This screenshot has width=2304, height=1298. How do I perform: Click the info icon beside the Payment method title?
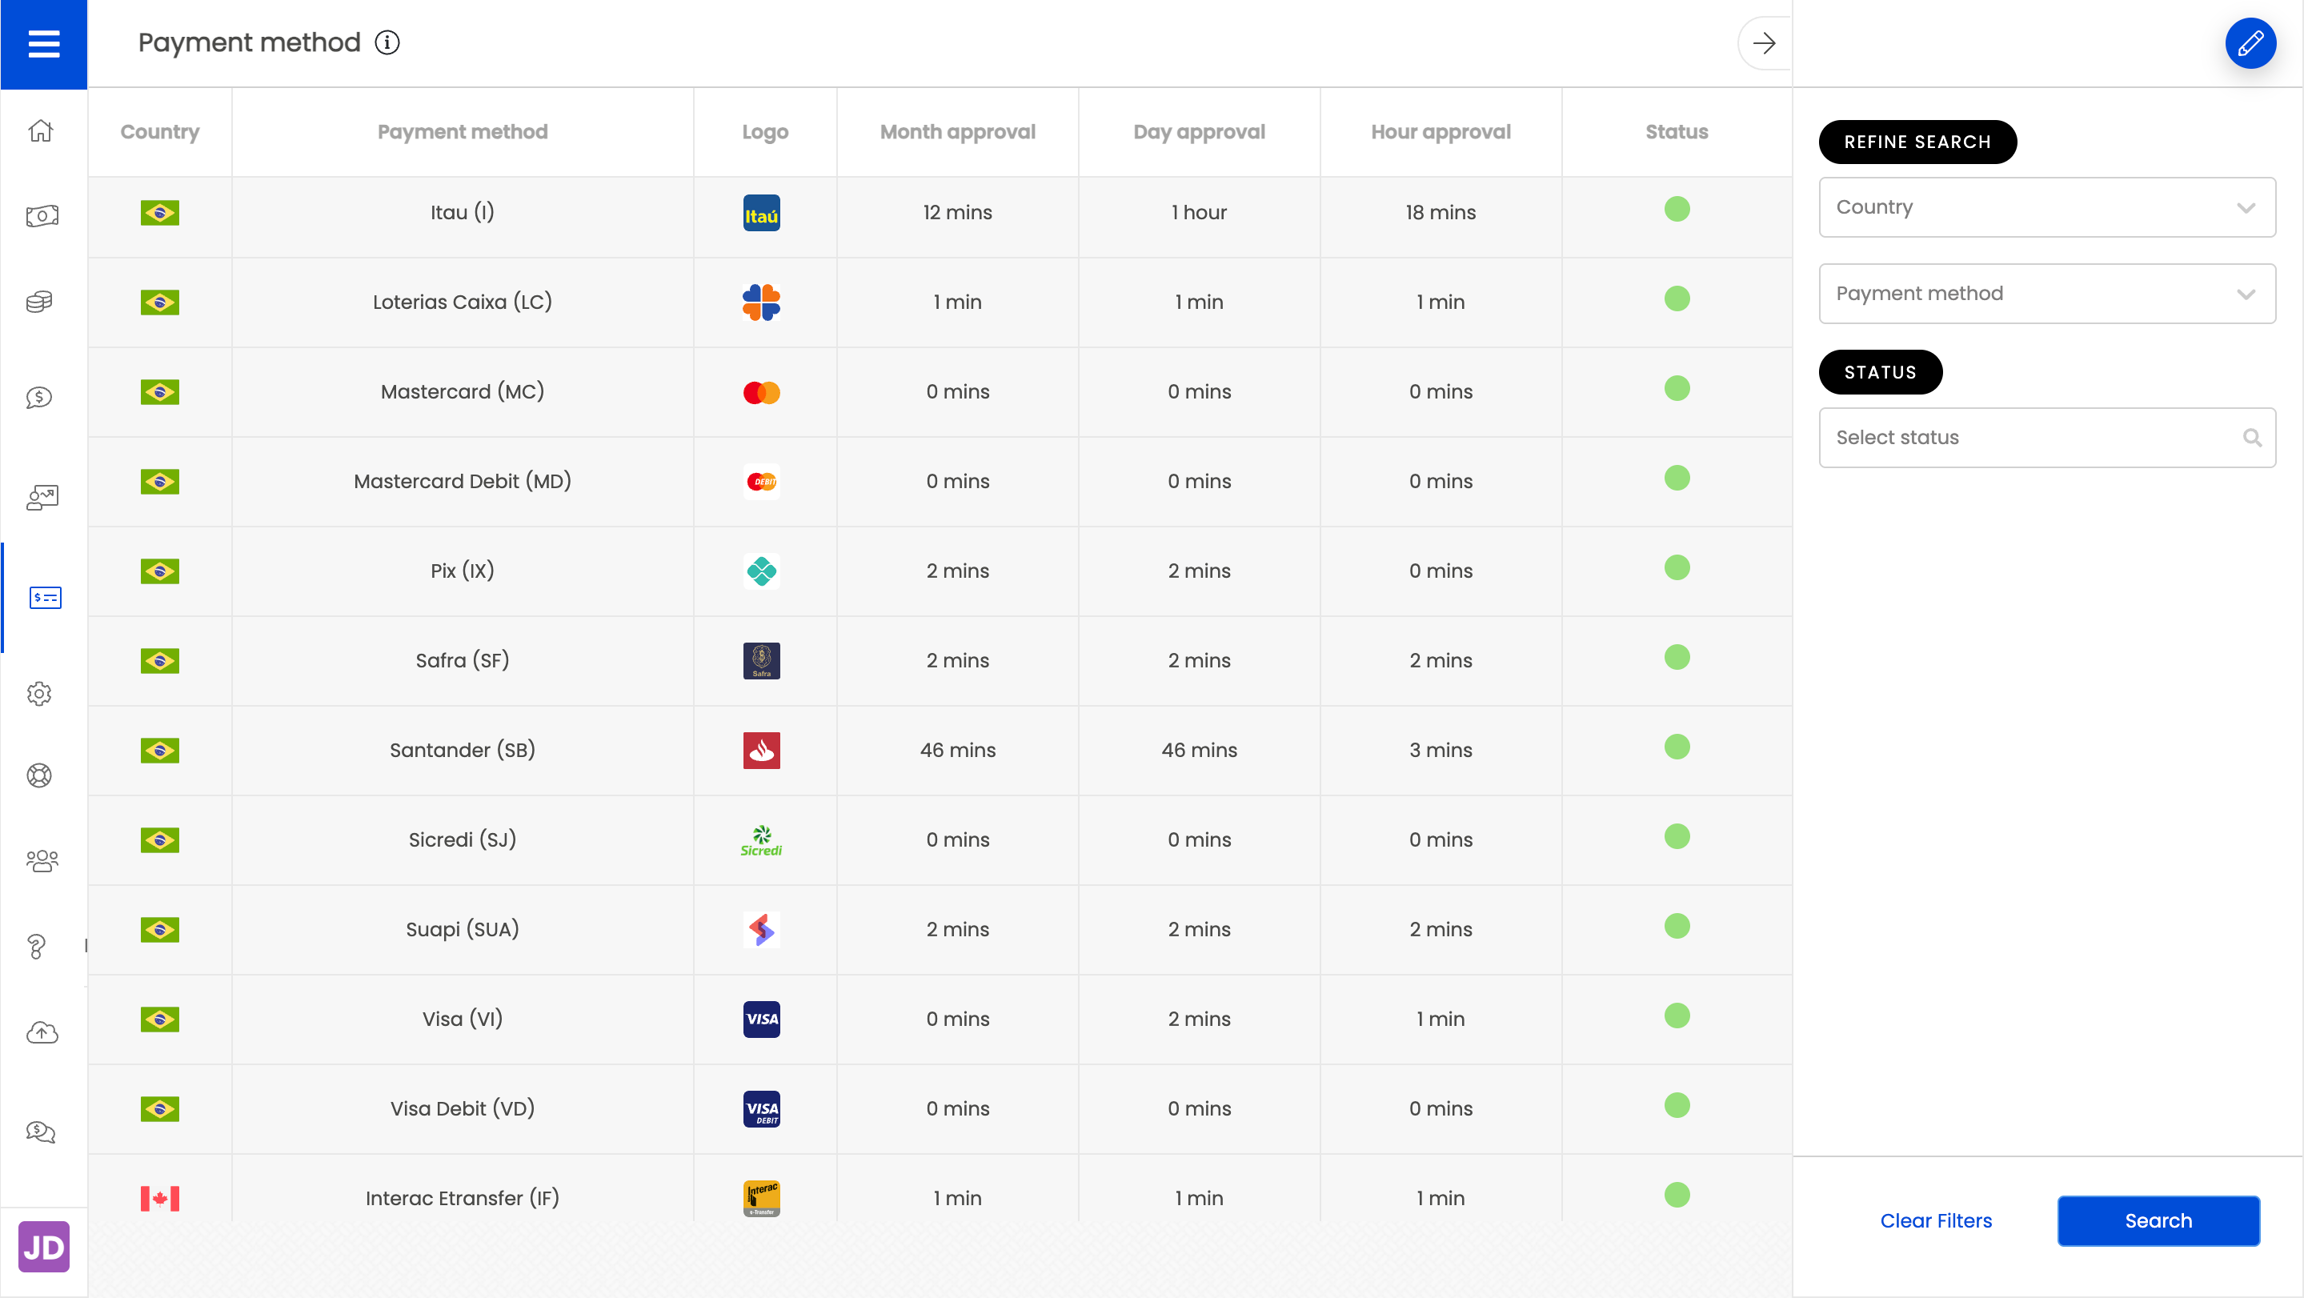(388, 43)
